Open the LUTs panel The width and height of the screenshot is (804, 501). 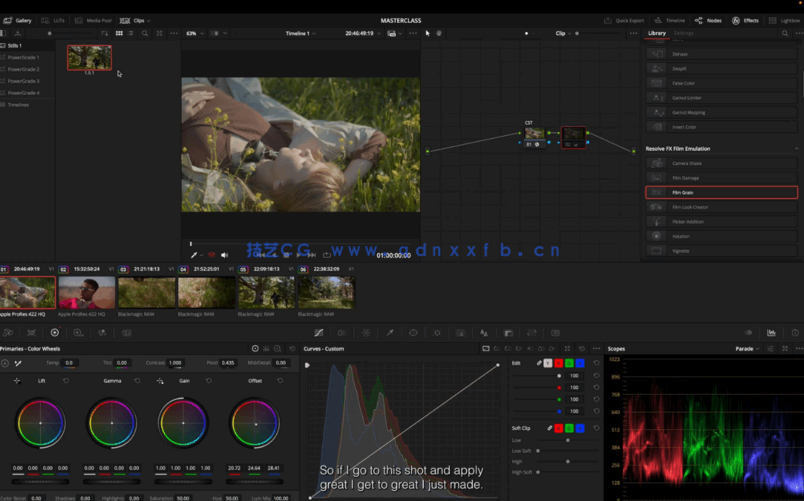click(x=53, y=21)
